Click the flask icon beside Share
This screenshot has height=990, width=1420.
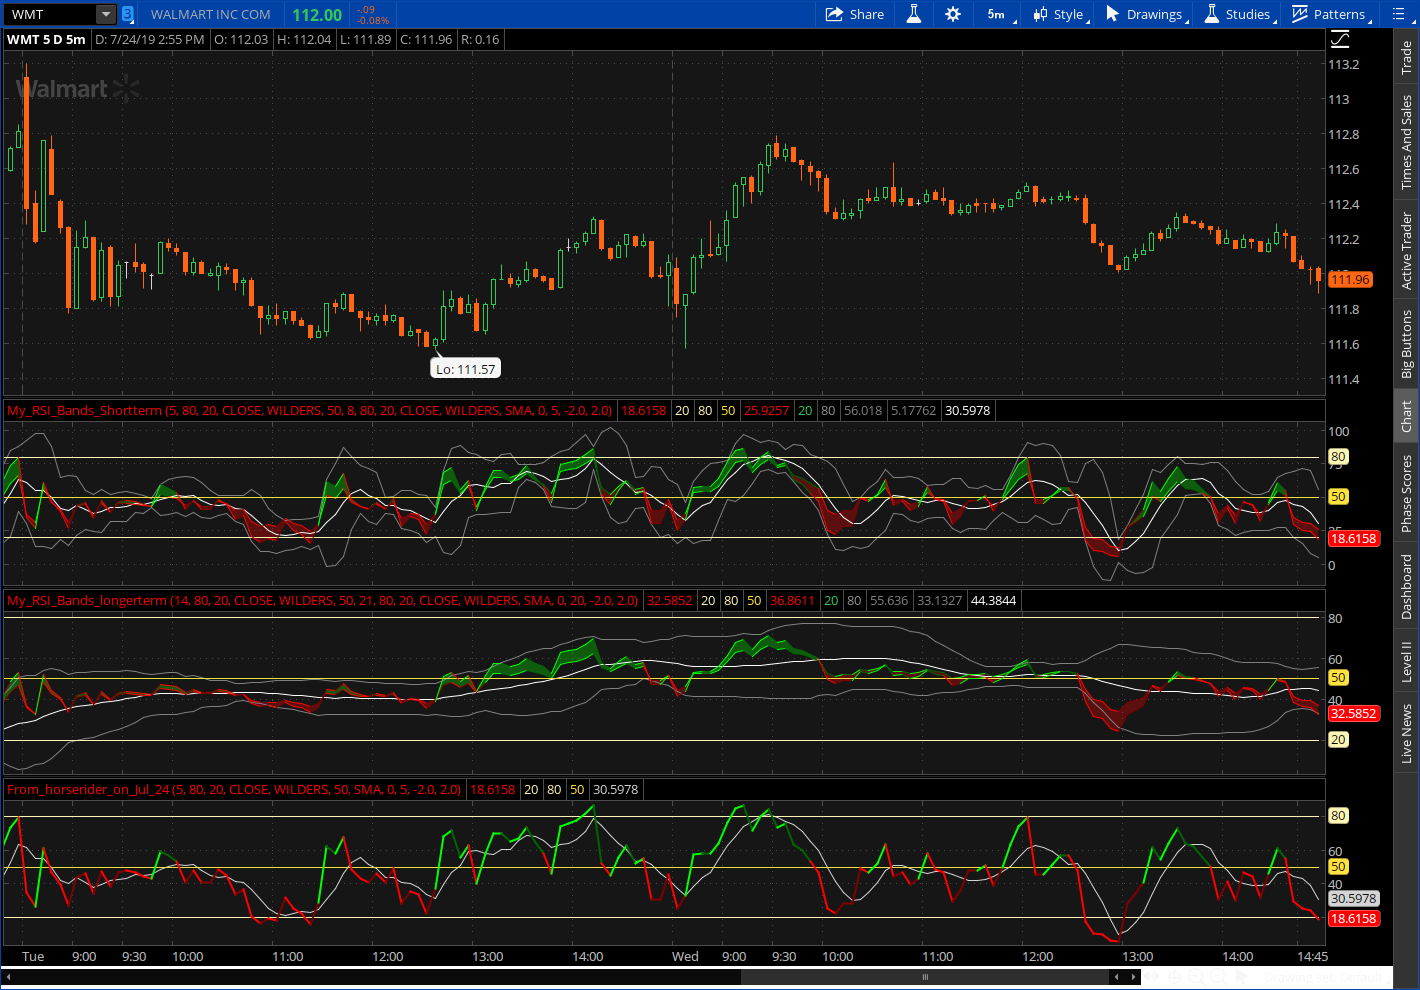click(913, 14)
